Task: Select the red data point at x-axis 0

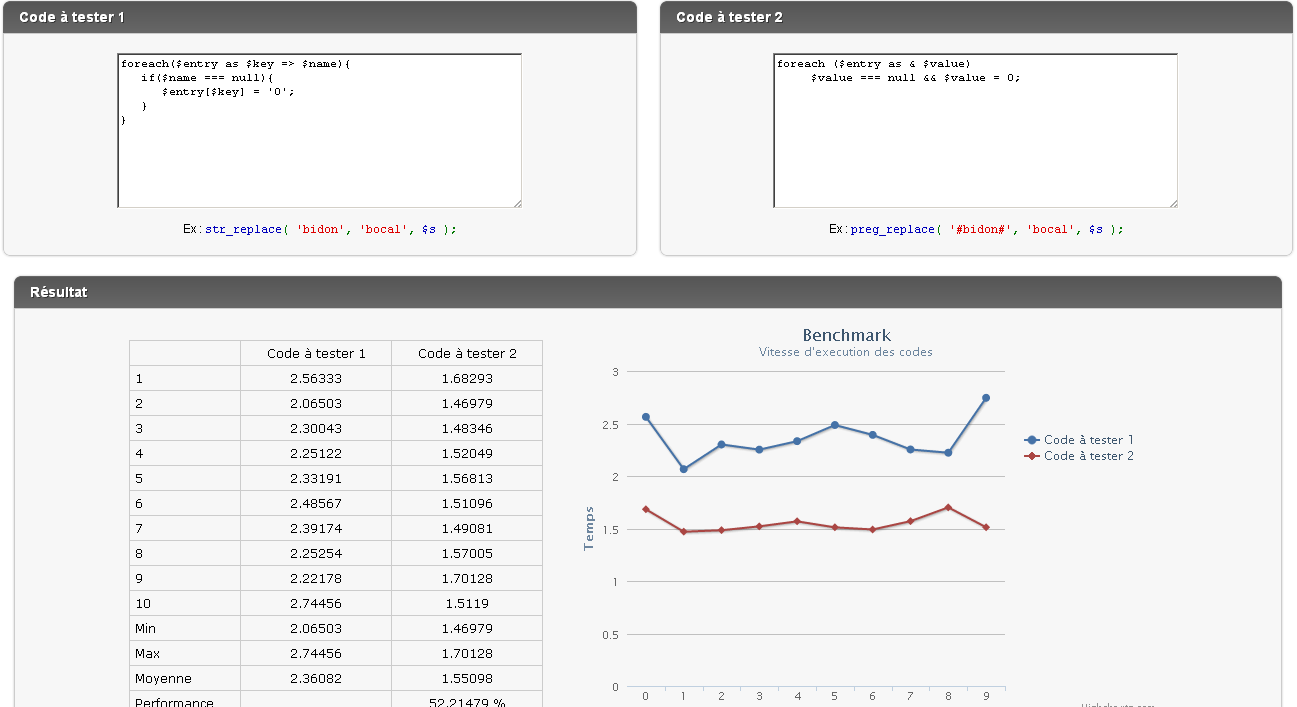Action: [x=646, y=510]
